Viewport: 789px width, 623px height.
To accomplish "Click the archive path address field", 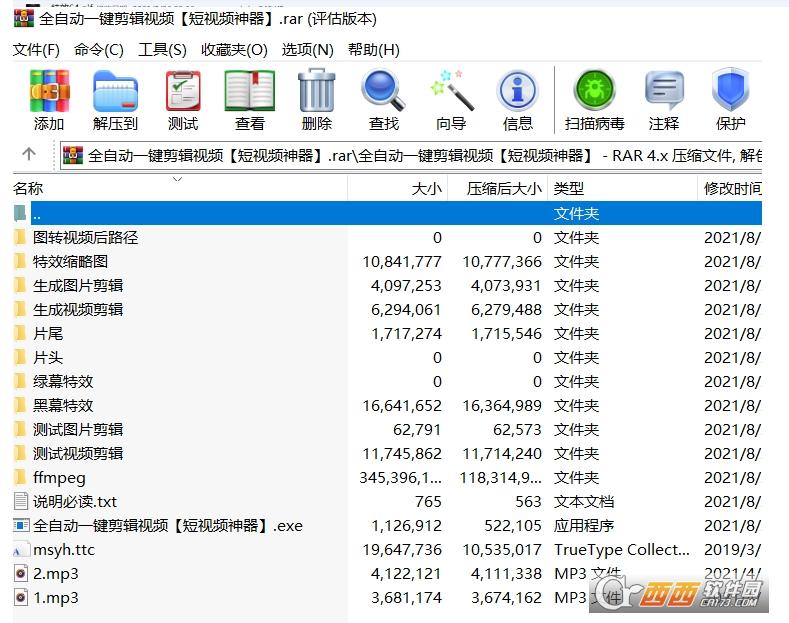I will coord(411,155).
